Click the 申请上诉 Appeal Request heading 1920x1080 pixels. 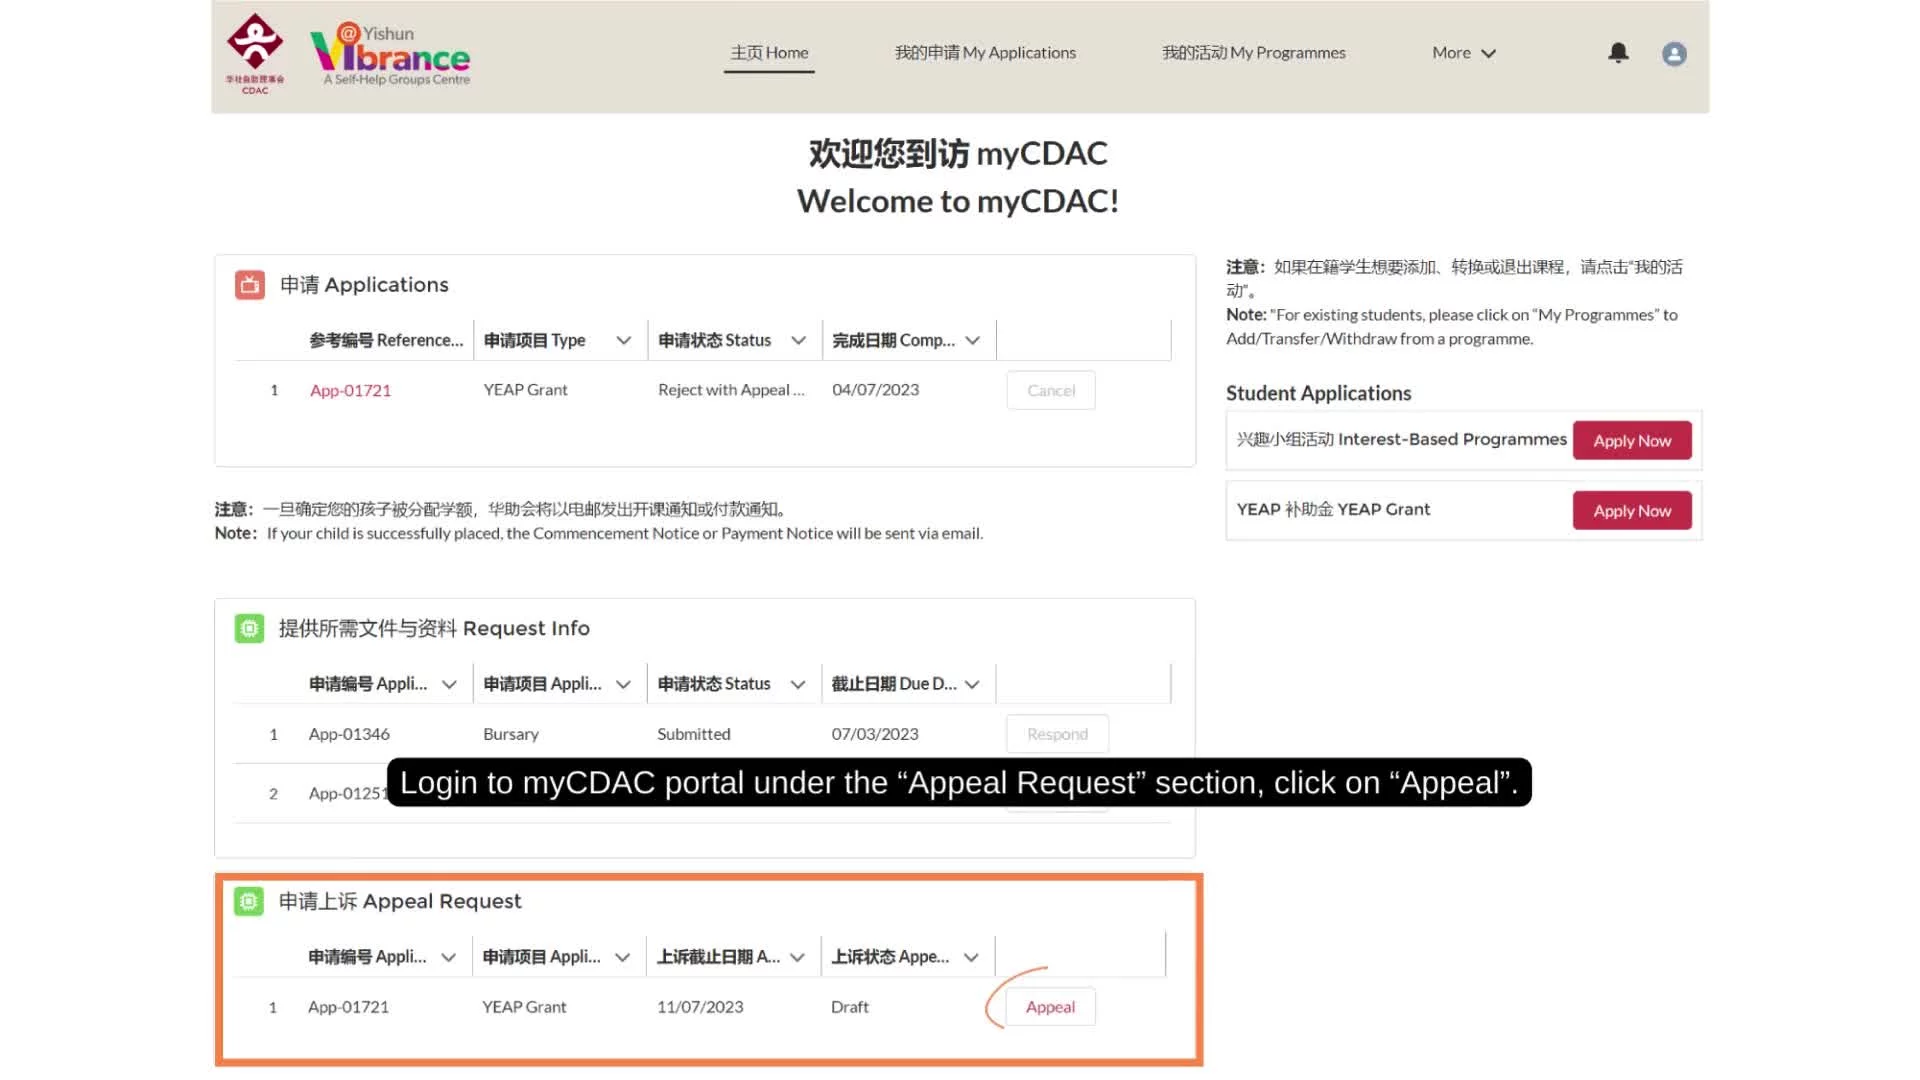coord(400,901)
